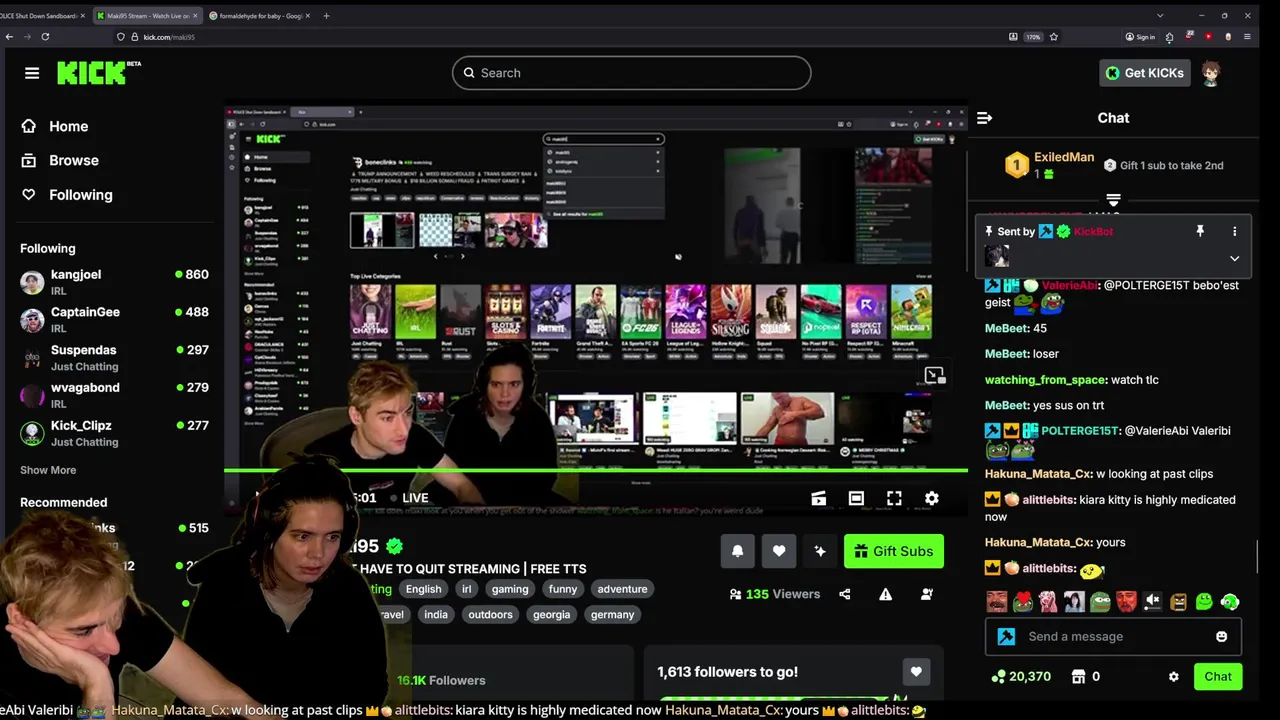Click the sparkle subscribe button
Viewport: 1280px width, 720px height.
[x=820, y=551]
